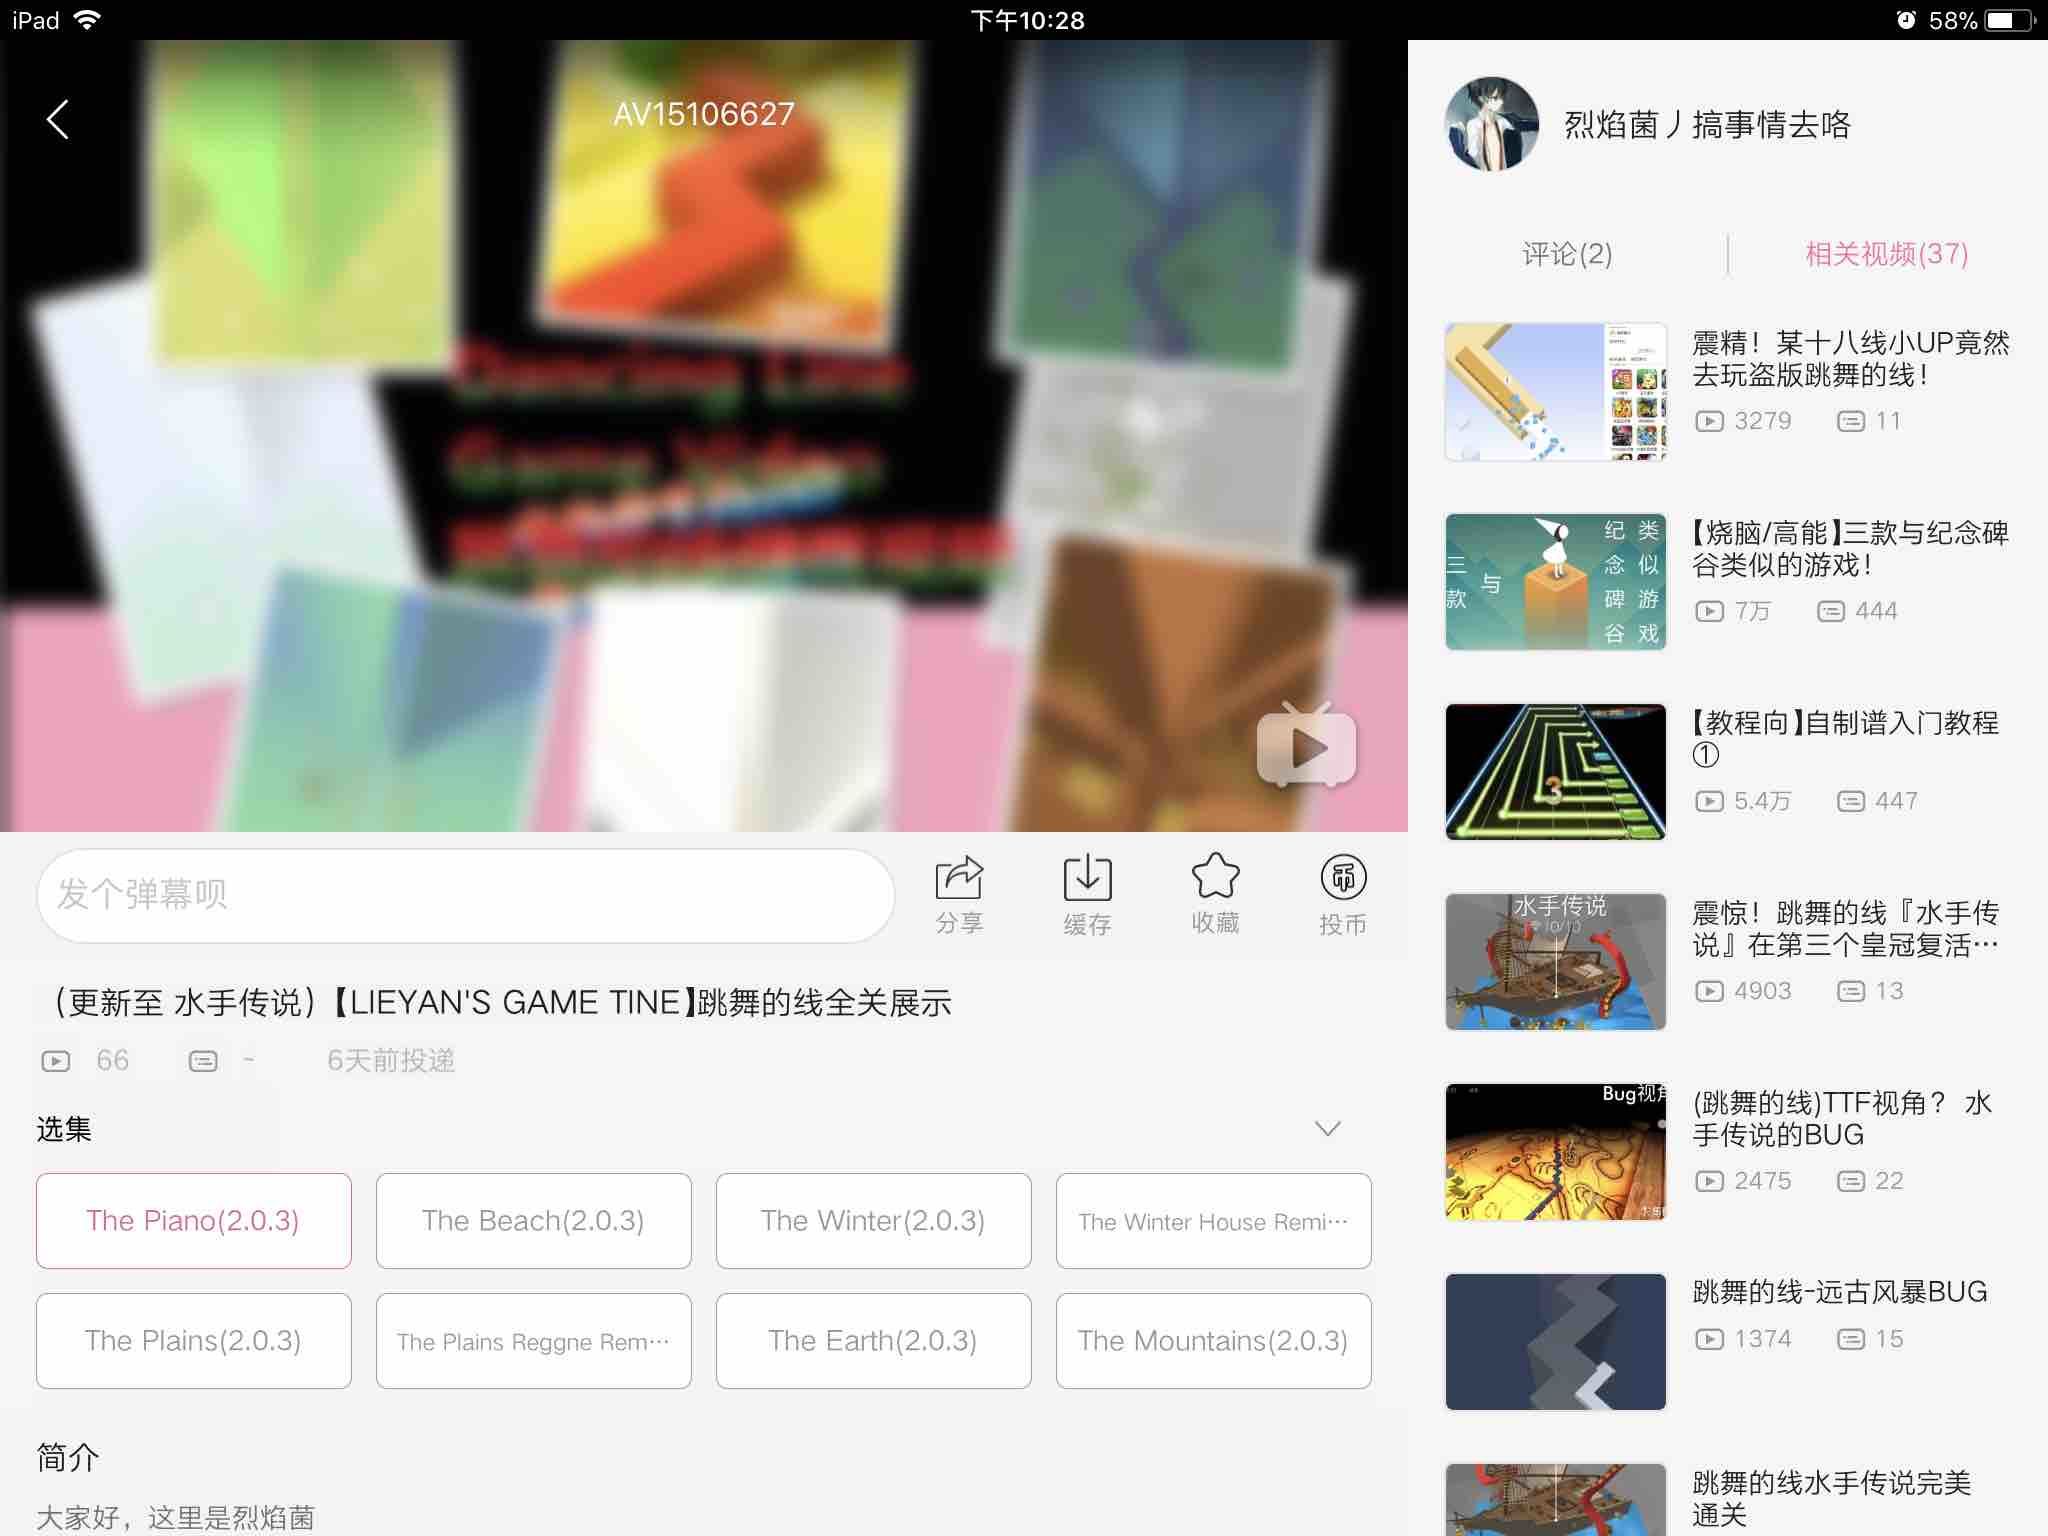The image size is (2048, 1536).
Task: Open thumbnail of 远古风暴BUG video
Action: (1556, 1341)
